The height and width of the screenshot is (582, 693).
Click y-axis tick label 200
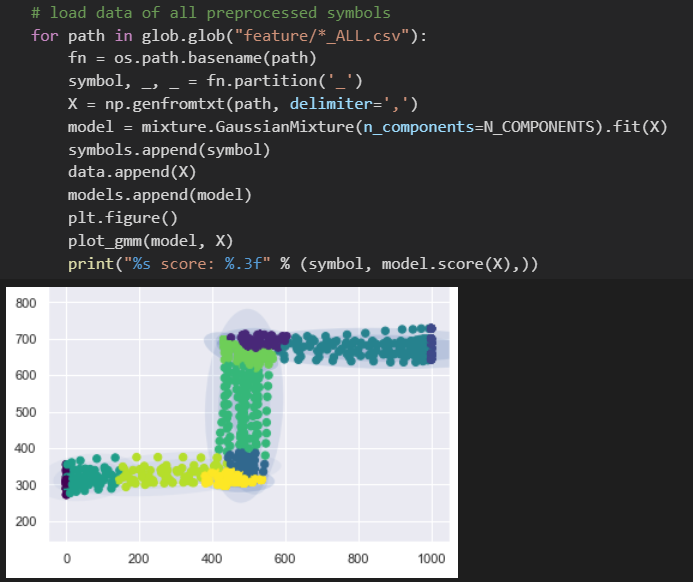click(26, 521)
